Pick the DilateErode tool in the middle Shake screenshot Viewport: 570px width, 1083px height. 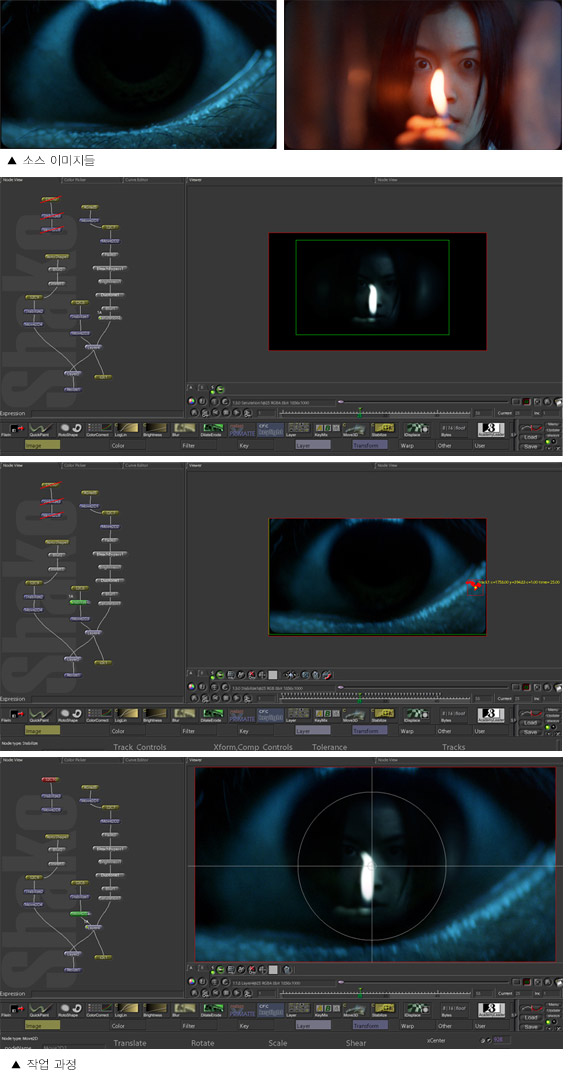pyautogui.click(x=211, y=714)
